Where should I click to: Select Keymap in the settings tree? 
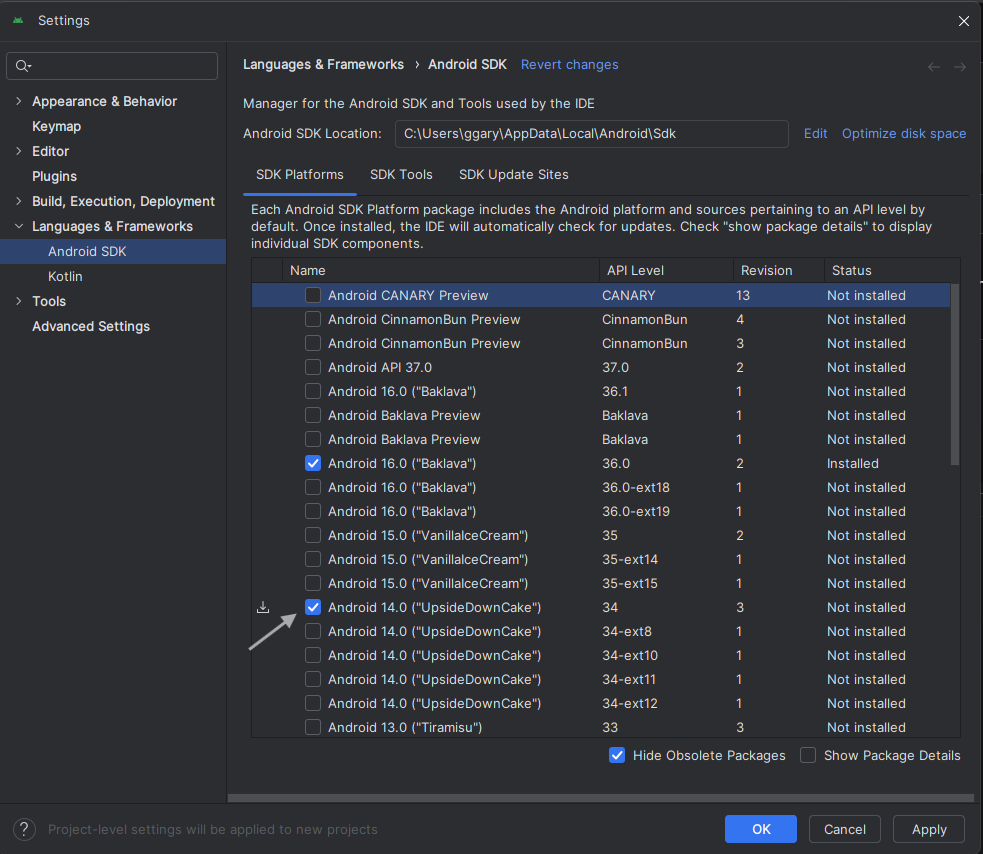tap(56, 126)
